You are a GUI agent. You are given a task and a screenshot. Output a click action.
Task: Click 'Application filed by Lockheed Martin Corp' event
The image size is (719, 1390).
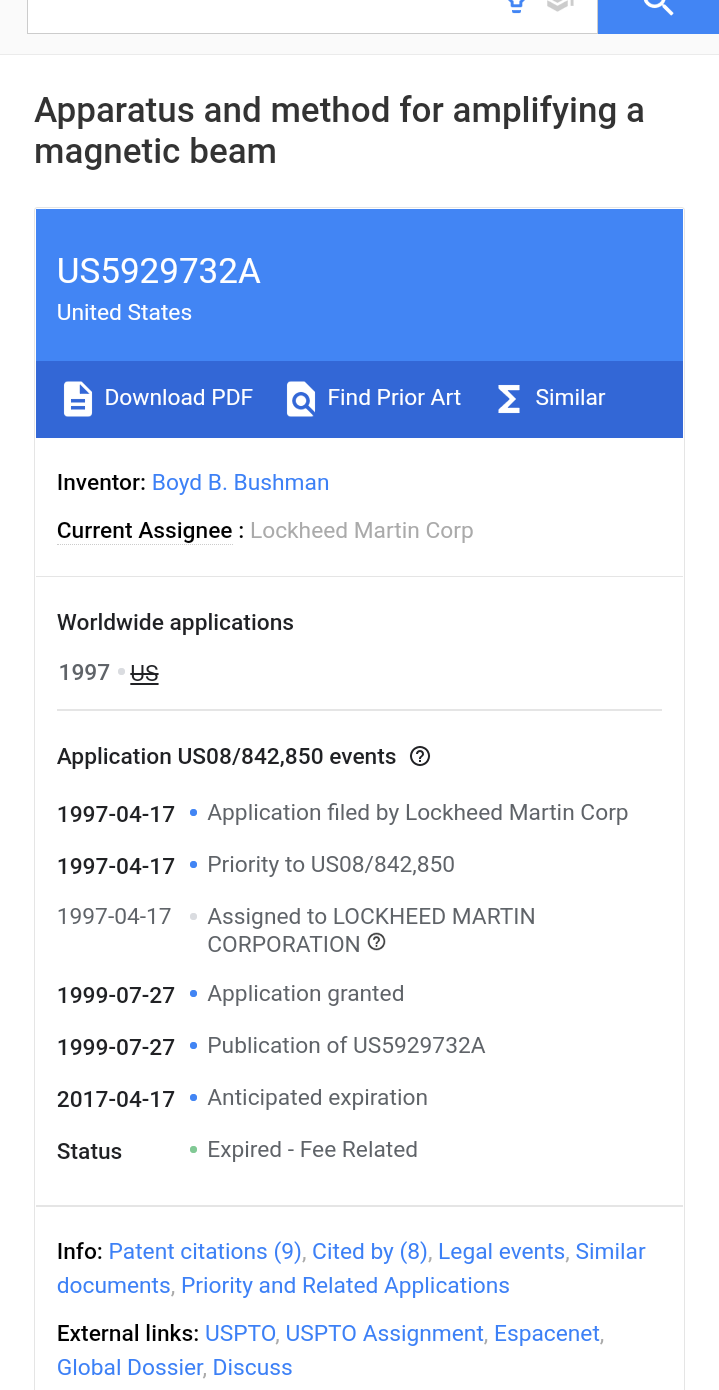[418, 812]
